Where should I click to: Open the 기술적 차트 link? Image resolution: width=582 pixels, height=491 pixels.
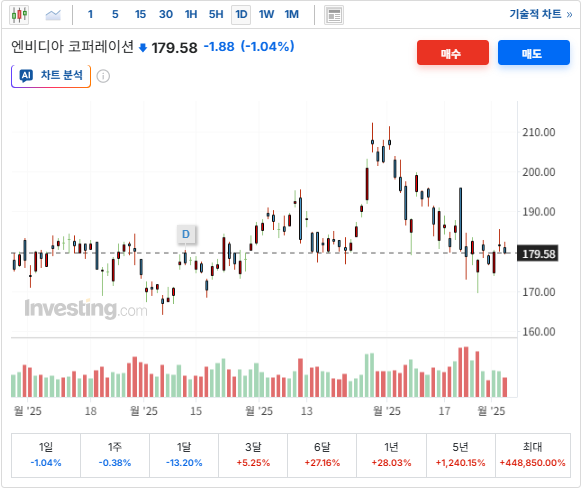[541, 14]
